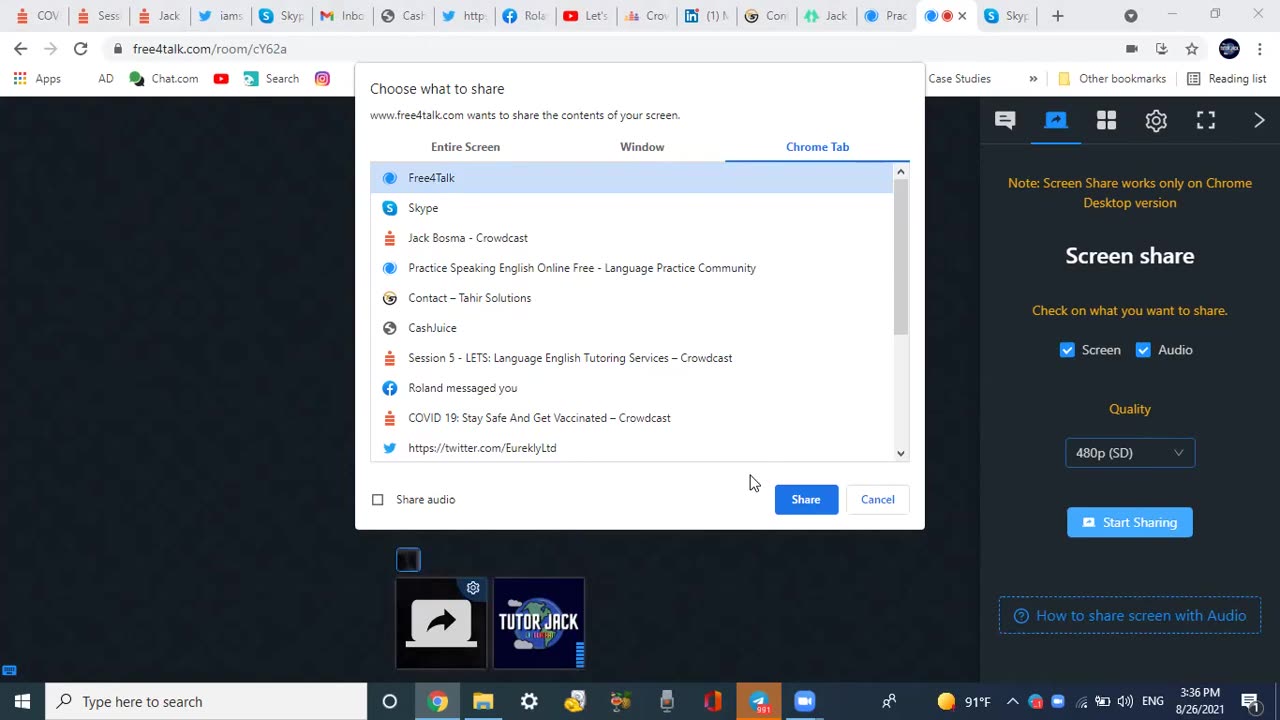The image size is (1280, 720).
Task: Toggle the Screen checkbox
Action: point(1067,350)
